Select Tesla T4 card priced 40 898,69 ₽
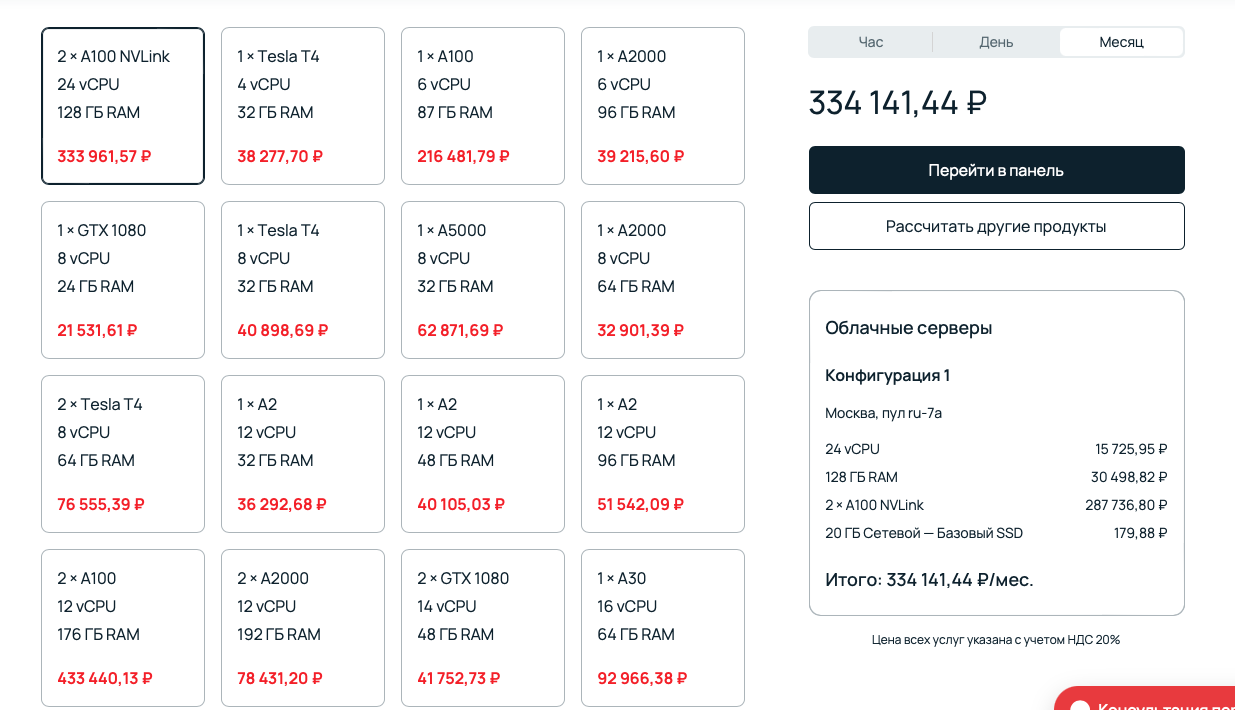The height and width of the screenshot is (710, 1235). click(303, 280)
